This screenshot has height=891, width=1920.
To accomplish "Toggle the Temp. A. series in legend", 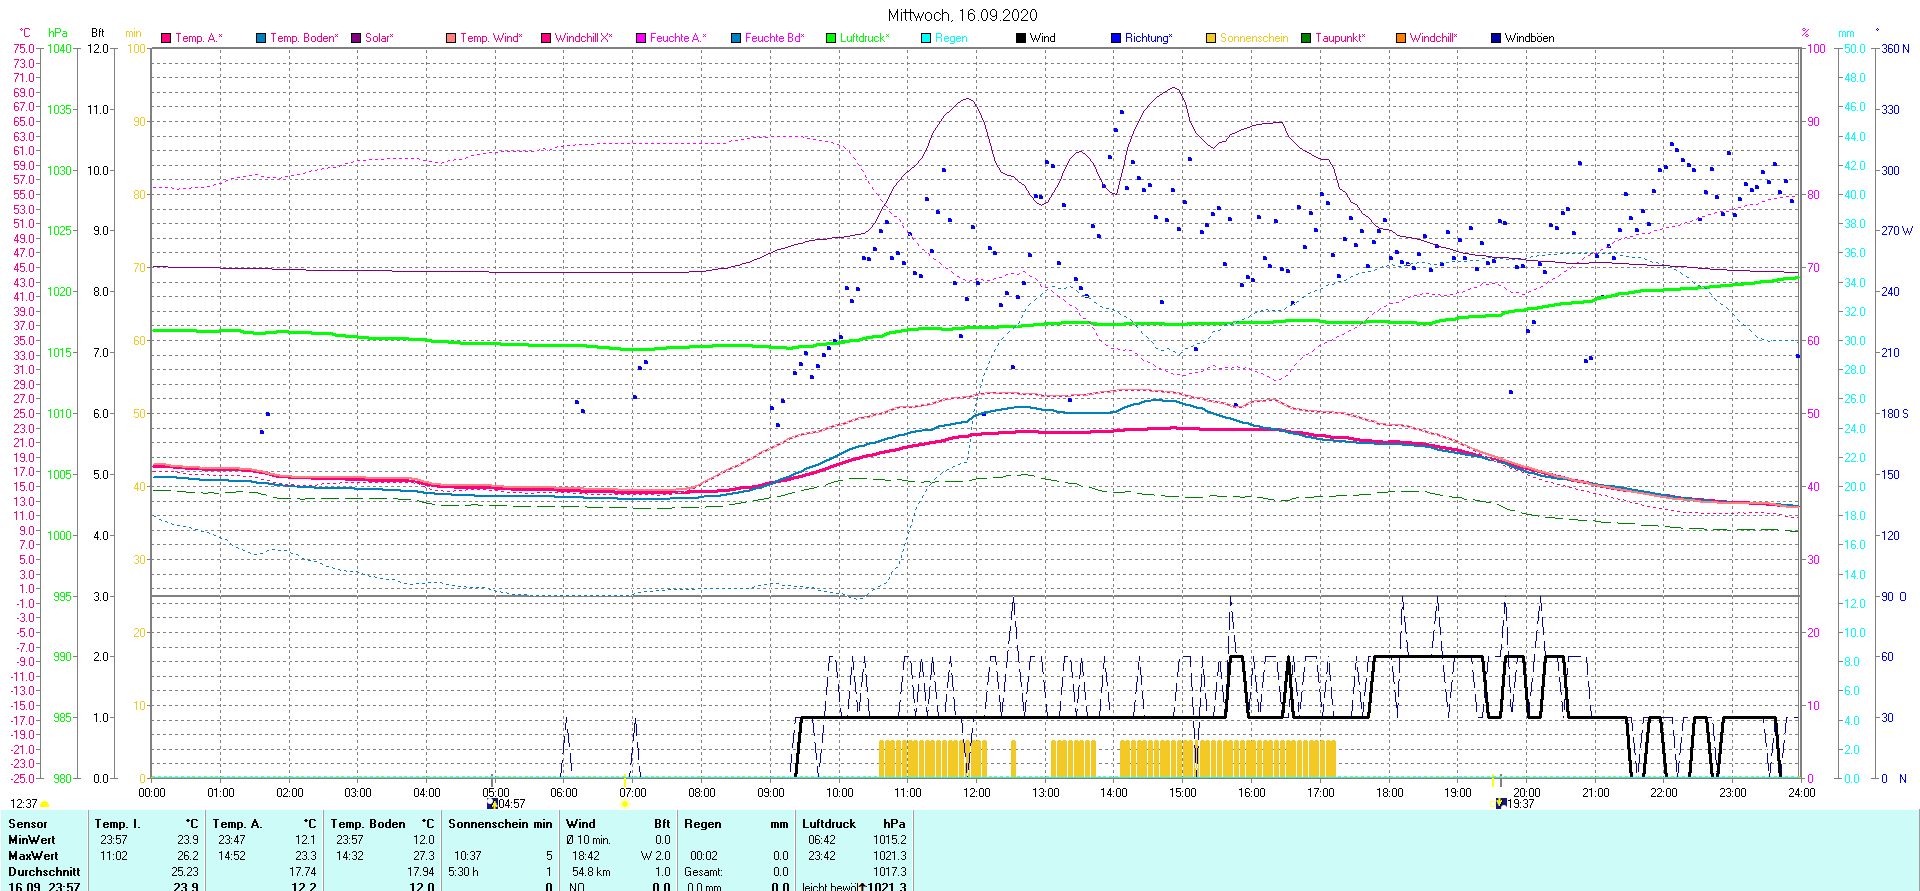I will coord(198,38).
